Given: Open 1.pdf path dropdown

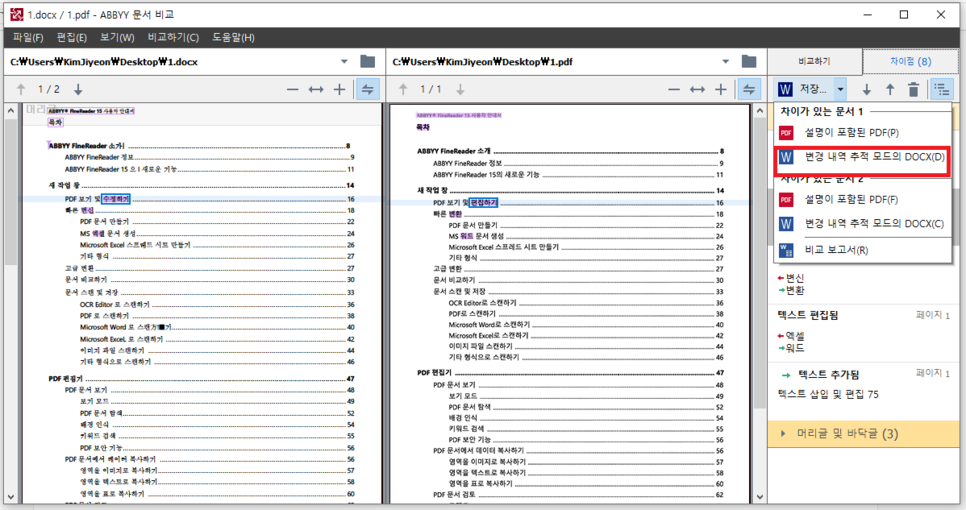Looking at the screenshot, I should click(x=726, y=62).
